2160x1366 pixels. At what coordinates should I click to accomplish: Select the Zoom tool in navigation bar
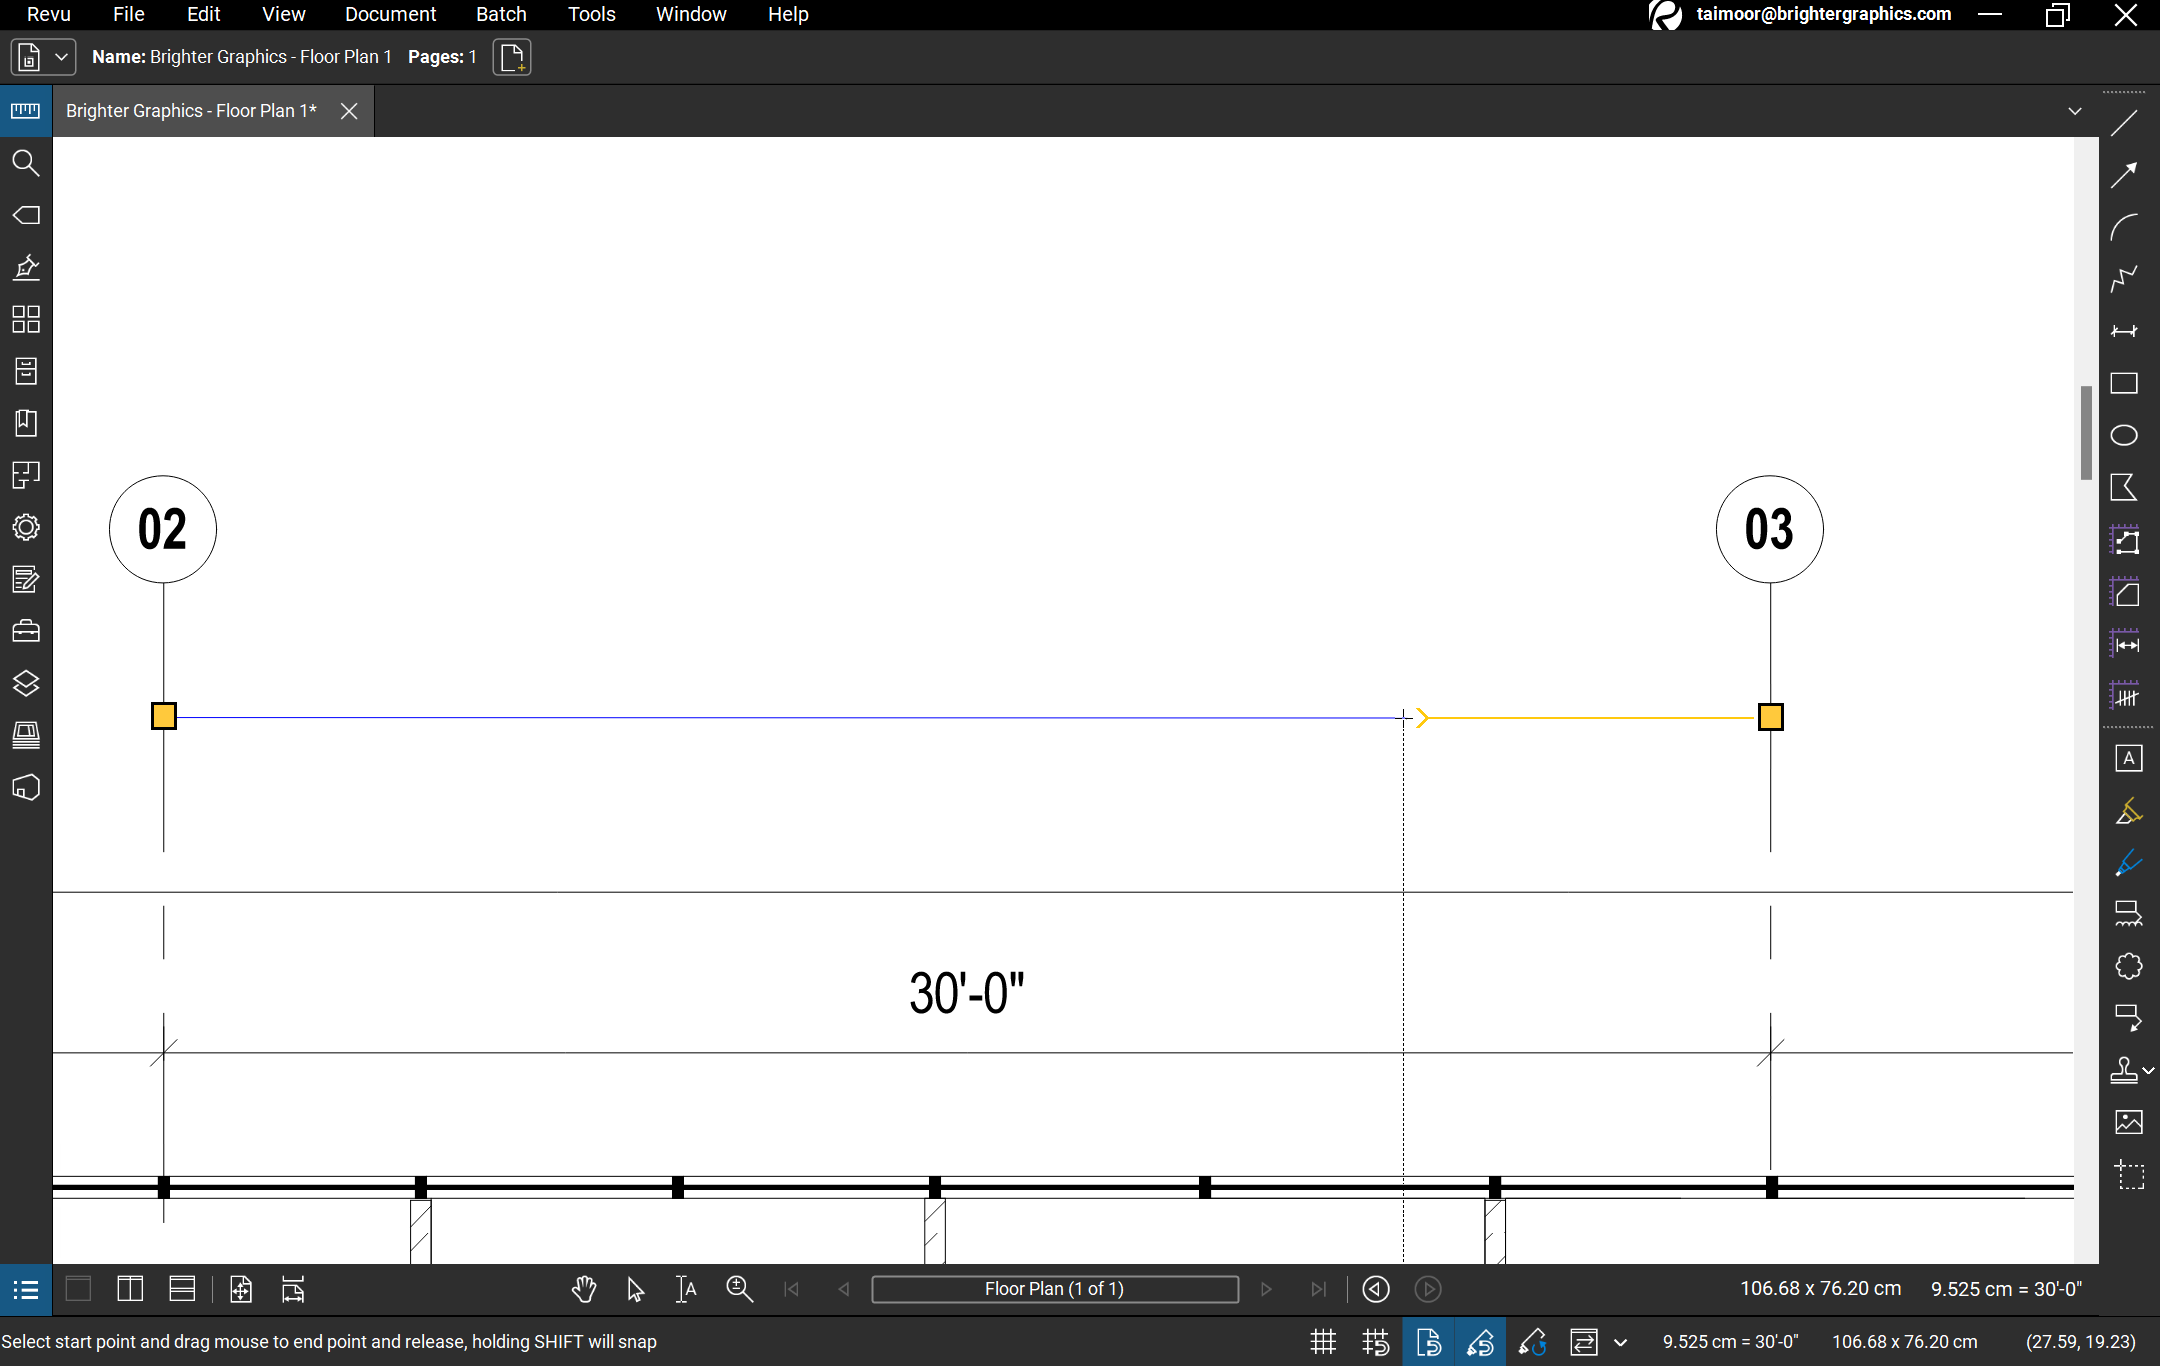pos(740,1290)
